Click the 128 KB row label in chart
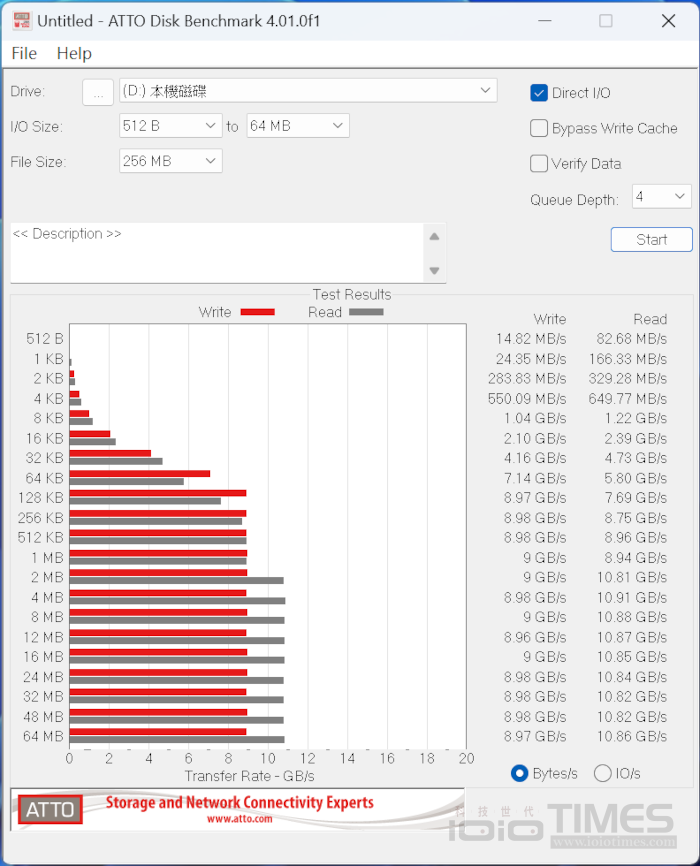The image size is (700, 866). [x=41, y=498]
